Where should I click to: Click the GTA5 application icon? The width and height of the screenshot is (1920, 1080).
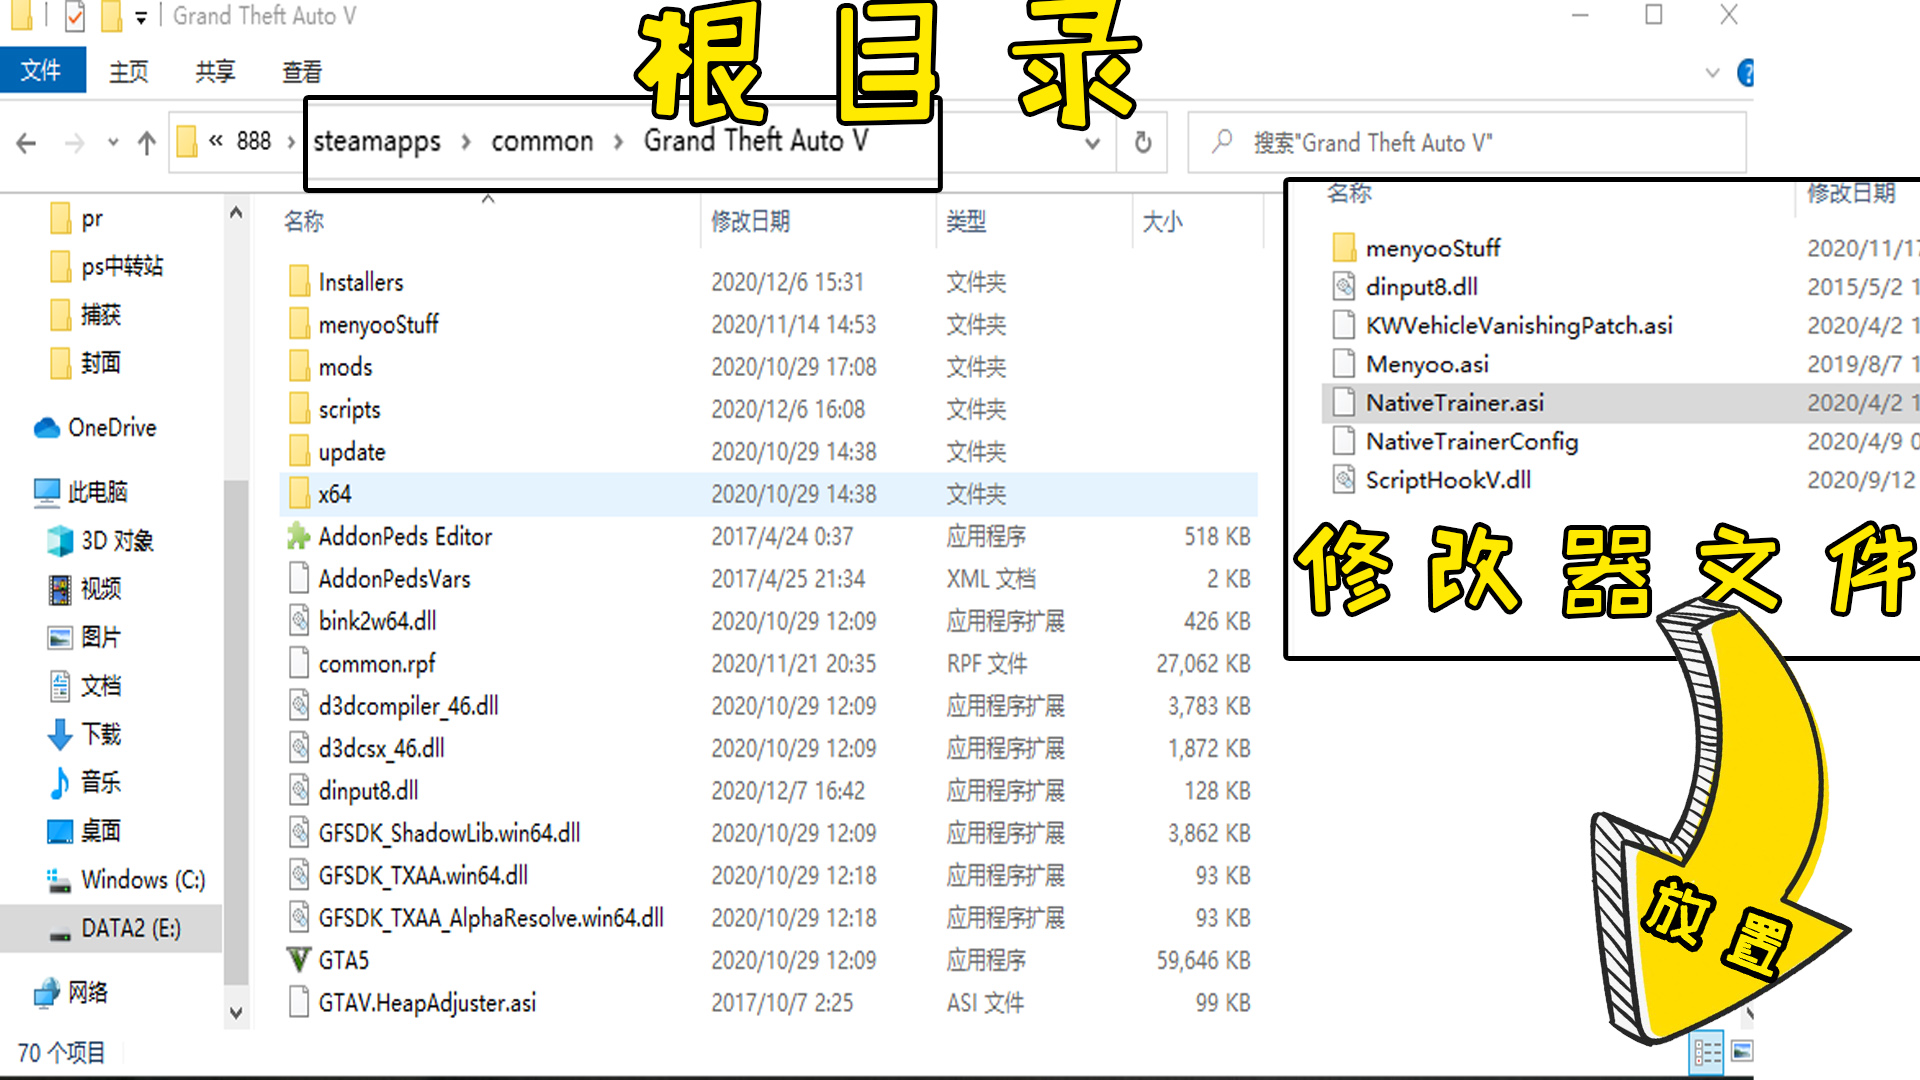click(299, 960)
